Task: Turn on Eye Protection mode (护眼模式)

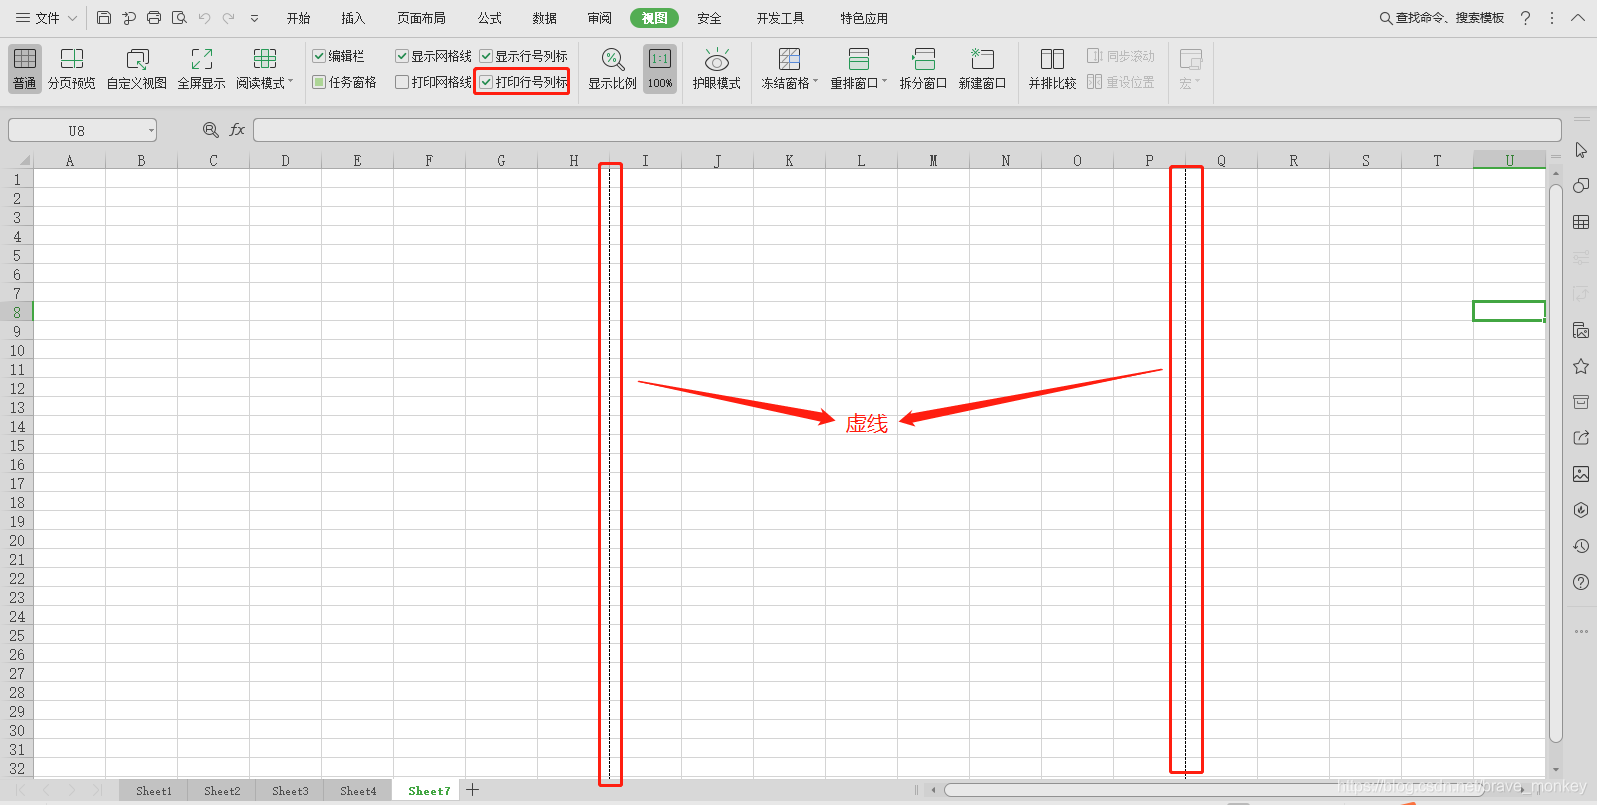Action: [x=717, y=68]
